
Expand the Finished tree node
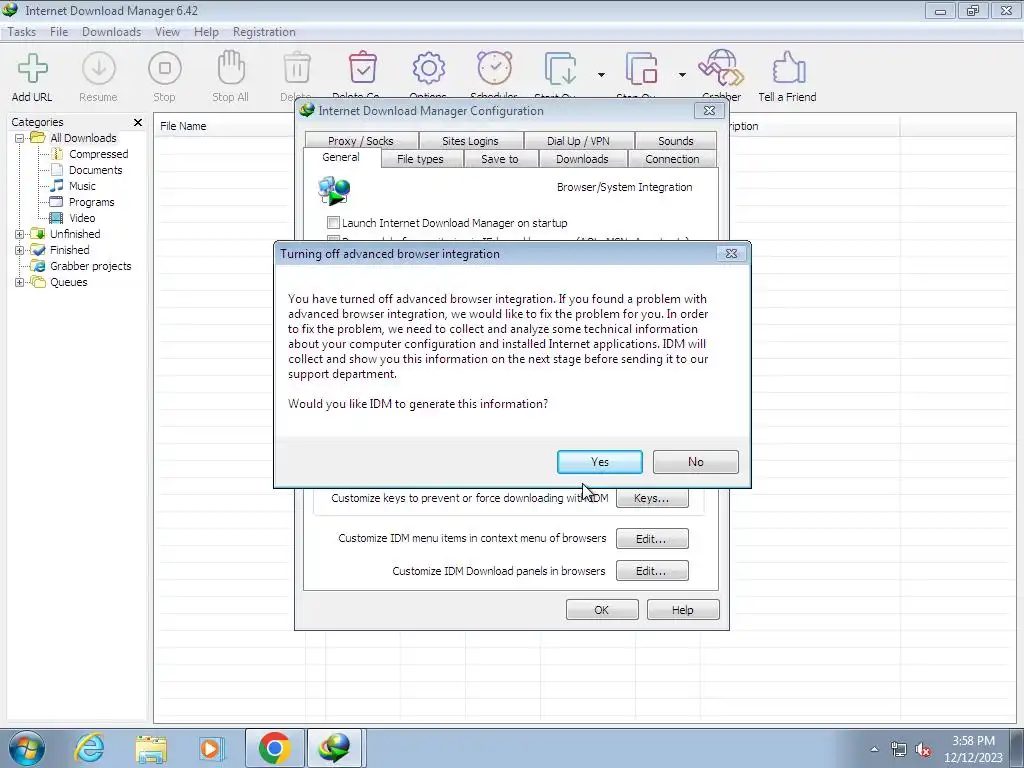point(20,250)
